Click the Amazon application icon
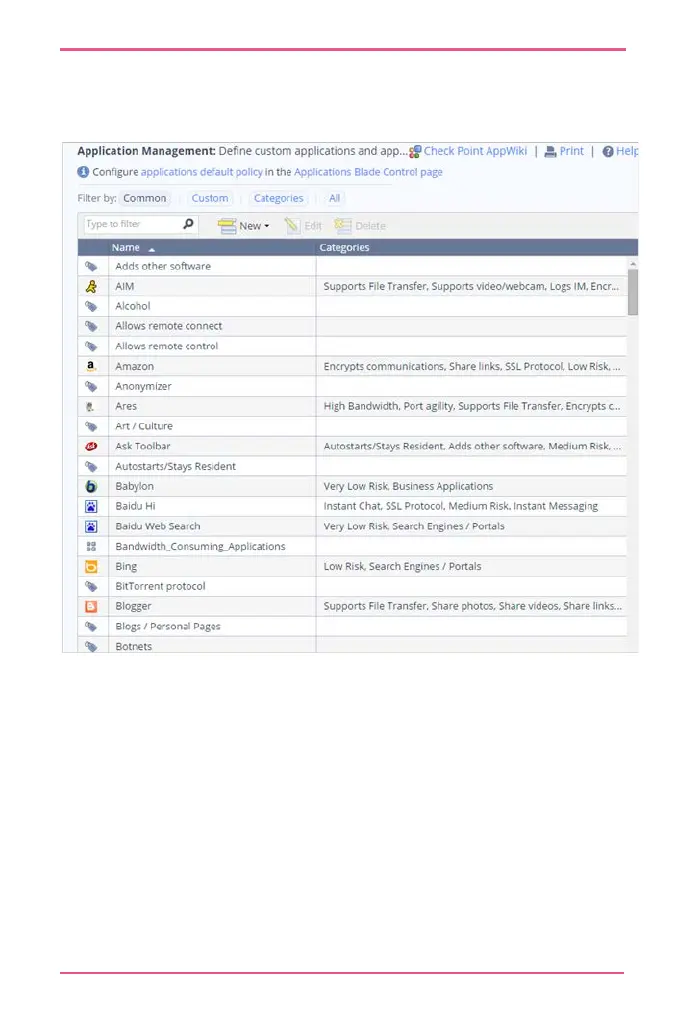This screenshot has width=680, height=1021. click(91, 366)
